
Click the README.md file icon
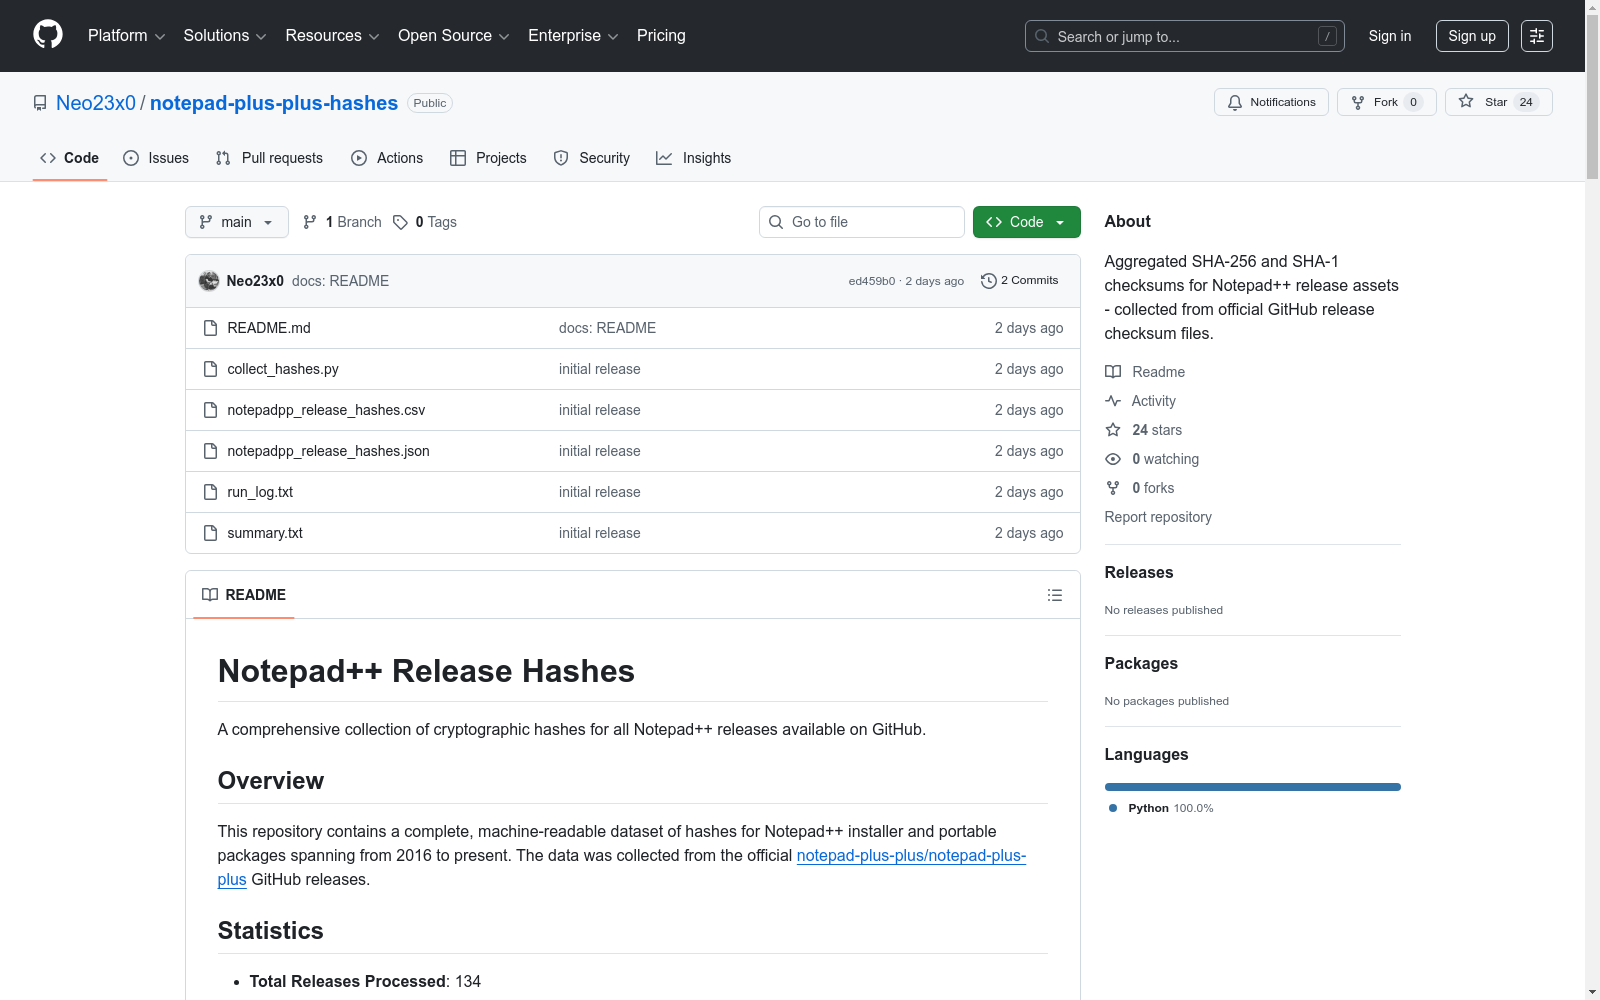coord(210,328)
